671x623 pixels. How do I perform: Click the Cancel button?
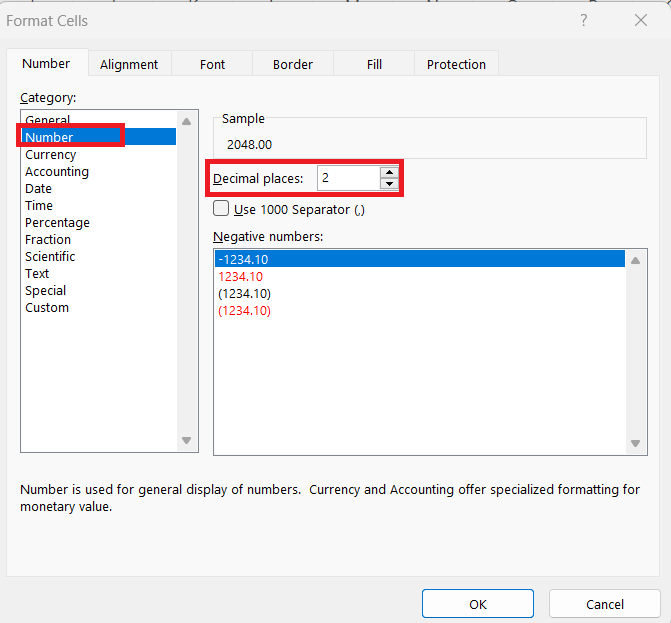605,604
